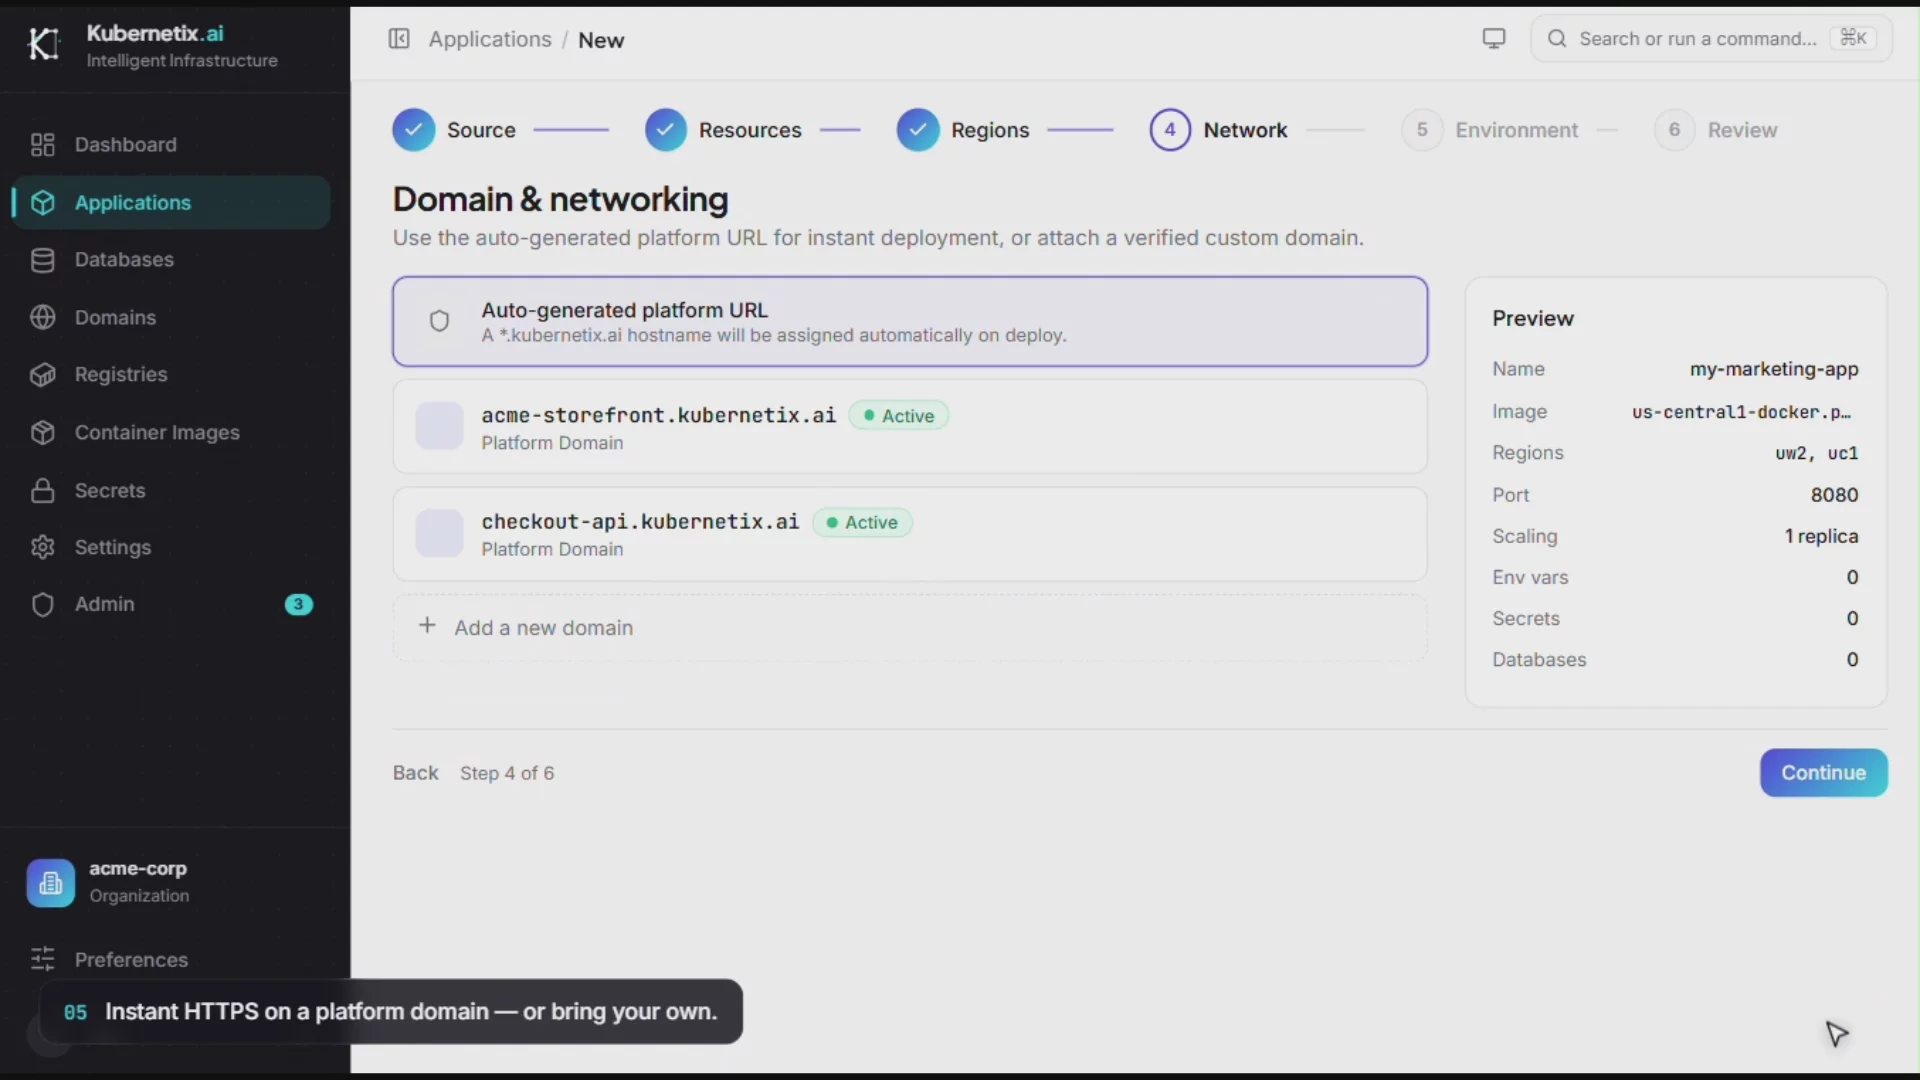The height and width of the screenshot is (1080, 1920).
Task: Go to Databases in the sidebar
Action: tap(171, 260)
